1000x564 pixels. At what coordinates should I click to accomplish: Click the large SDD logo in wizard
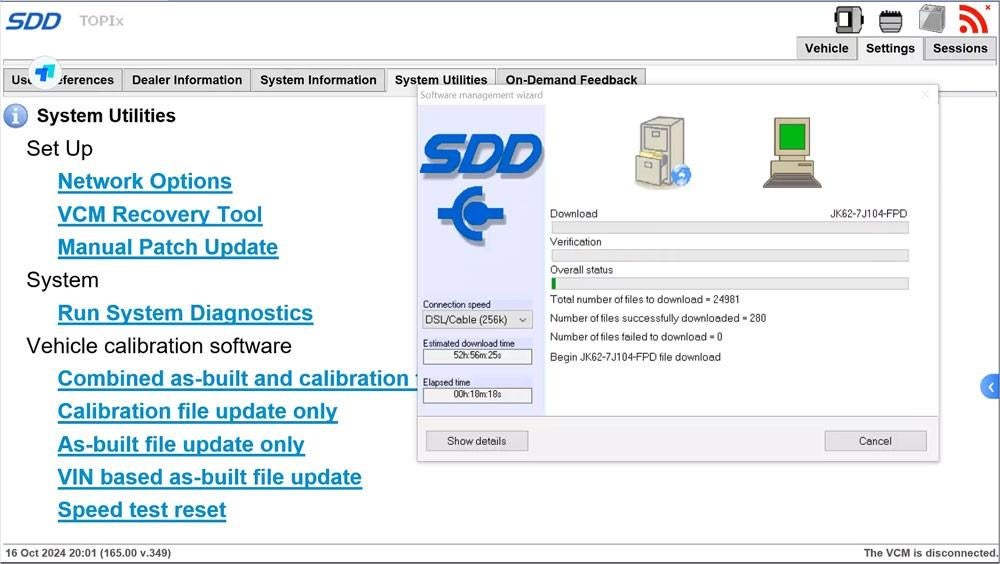tap(481, 155)
